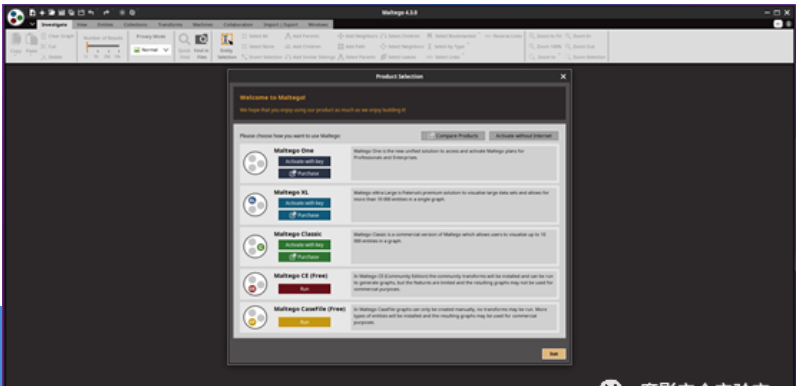
Task: Click the Exit button in dialog
Action: coord(554,354)
